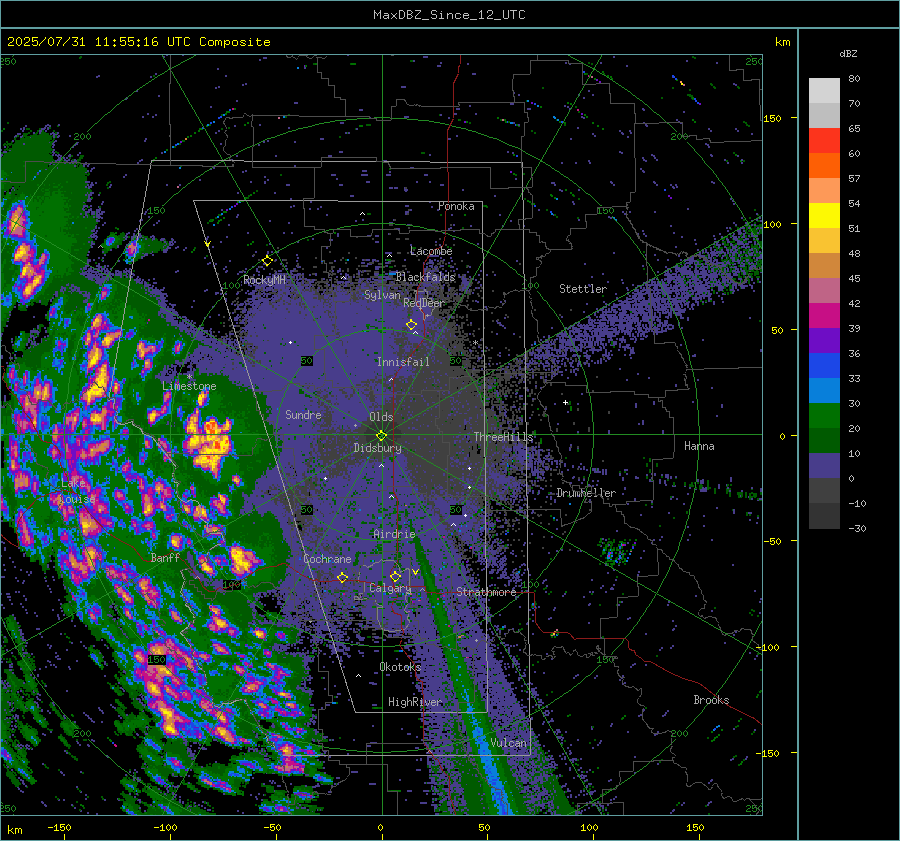Click the MaxDBZ_Since_12_UTC title
The width and height of the screenshot is (900, 841).
click(449, 15)
